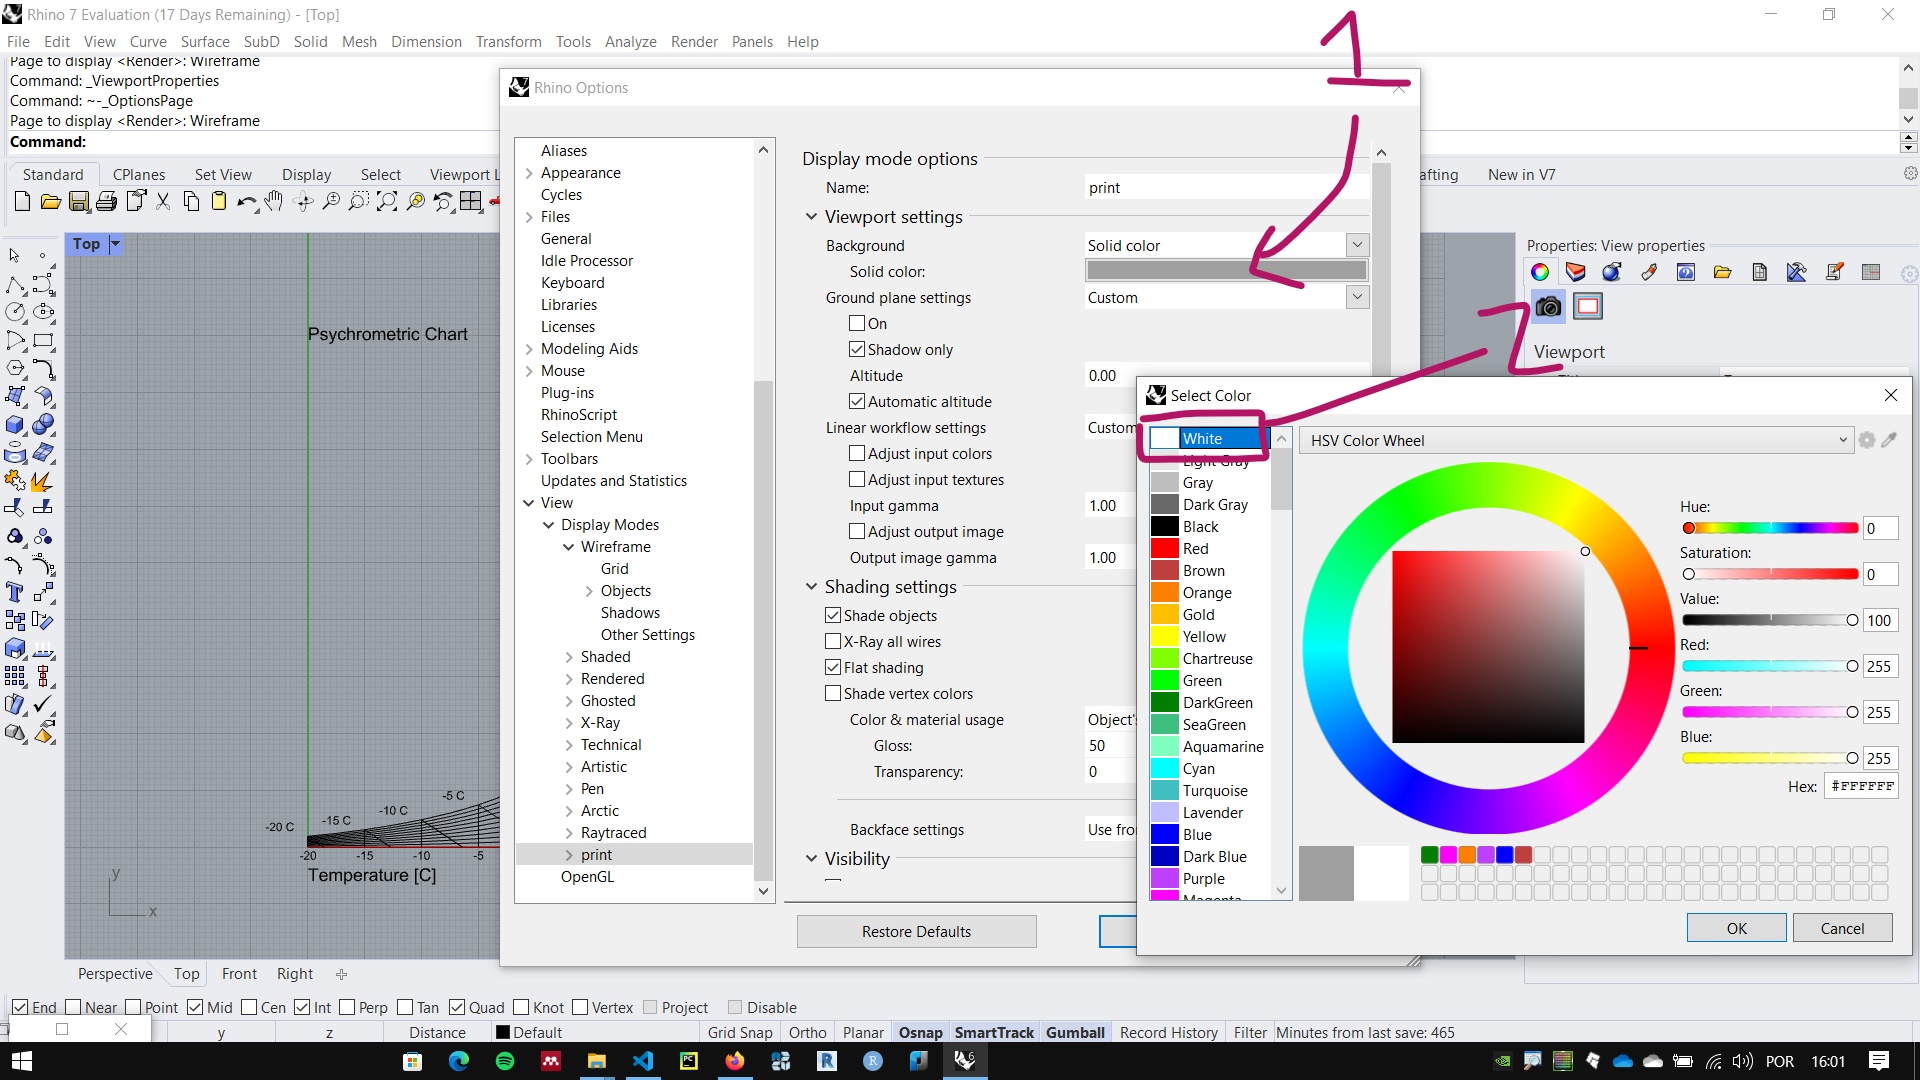Cancel the Select Color dialog
Screen dimensions: 1920x1080
(x=1842, y=928)
